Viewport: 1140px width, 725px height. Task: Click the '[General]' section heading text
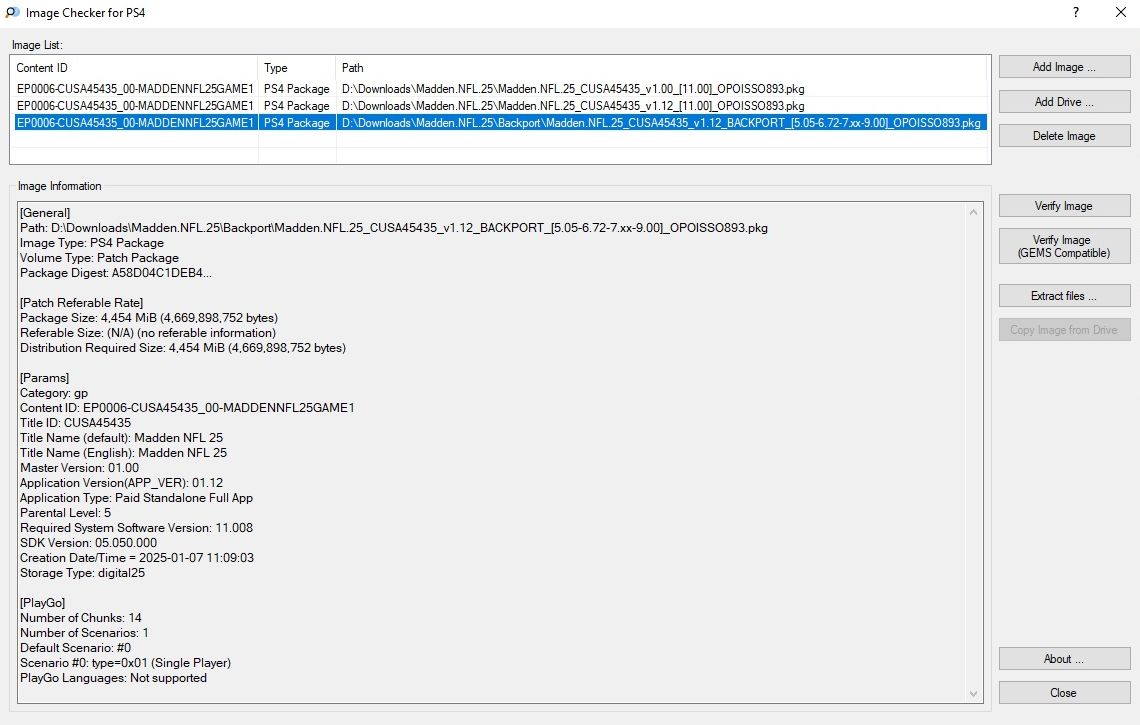coord(45,213)
